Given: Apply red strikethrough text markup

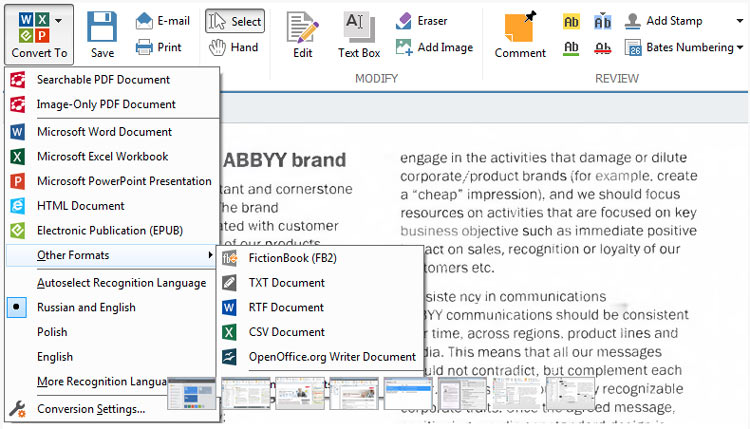Looking at the screenshot, I should pos(602,48).
